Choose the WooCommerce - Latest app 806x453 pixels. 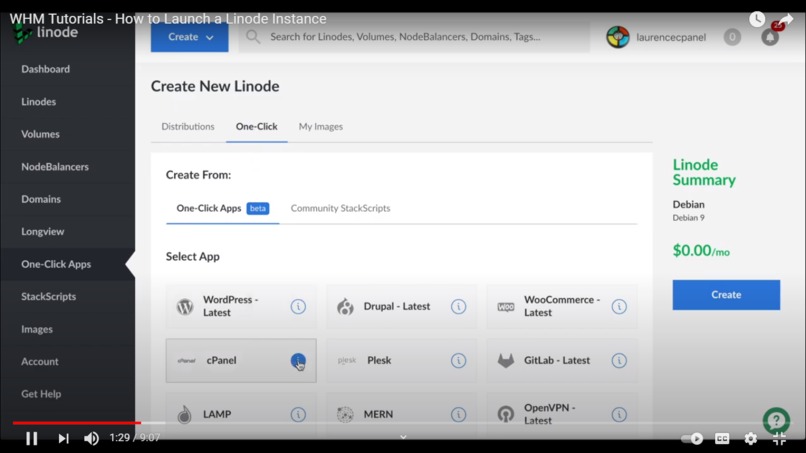(x=562, y=306)
